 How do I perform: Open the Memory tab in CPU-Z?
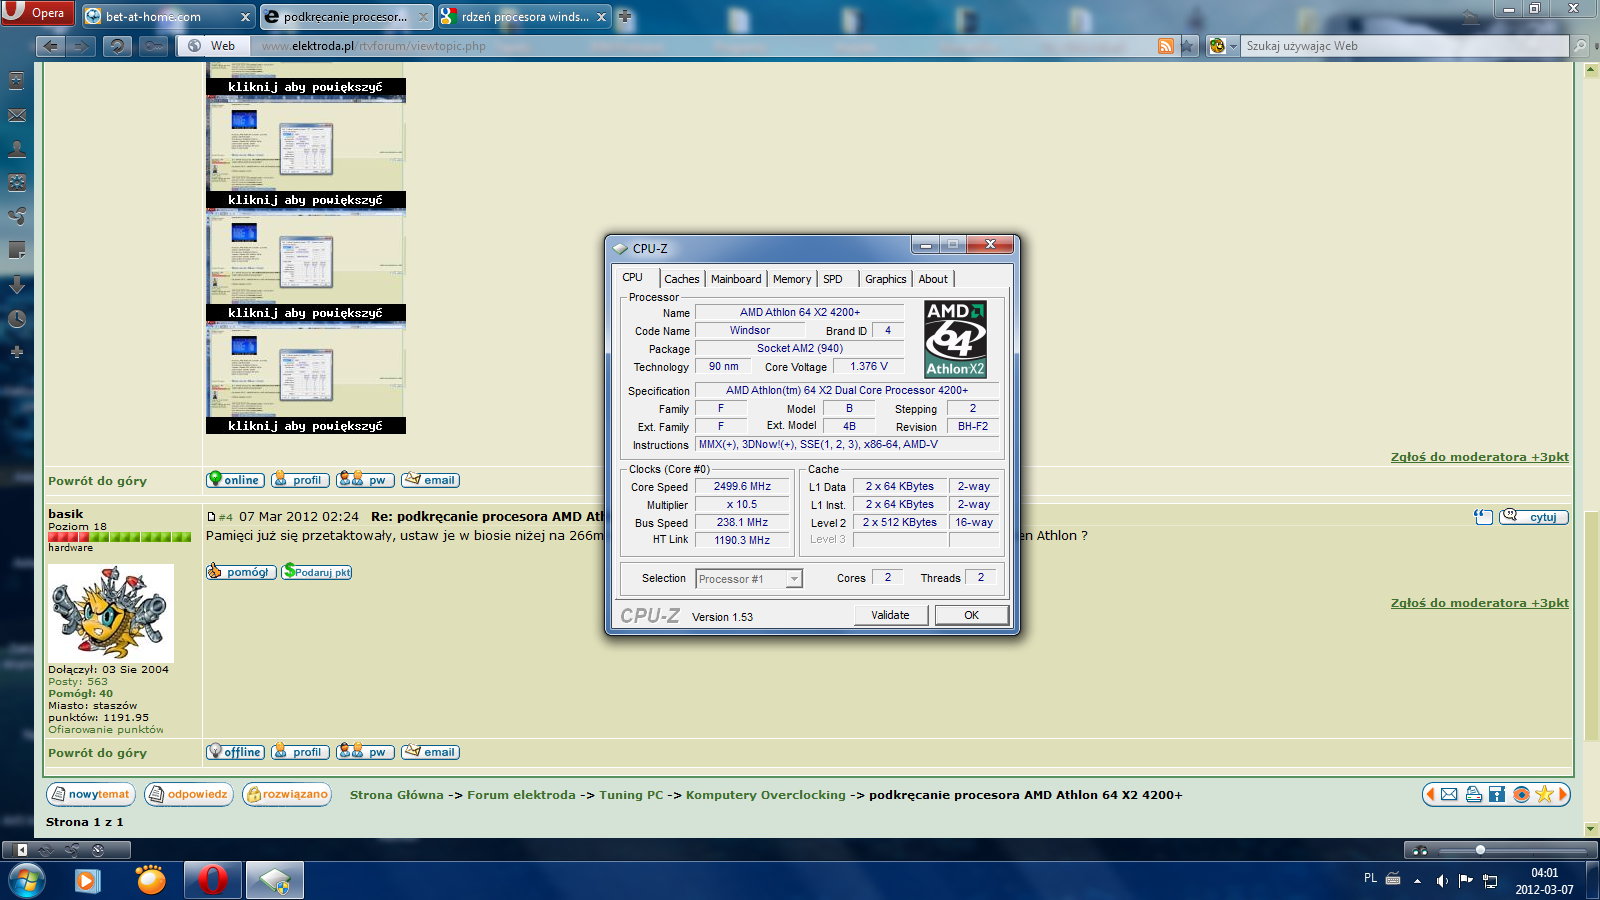(x=792, y=279)
